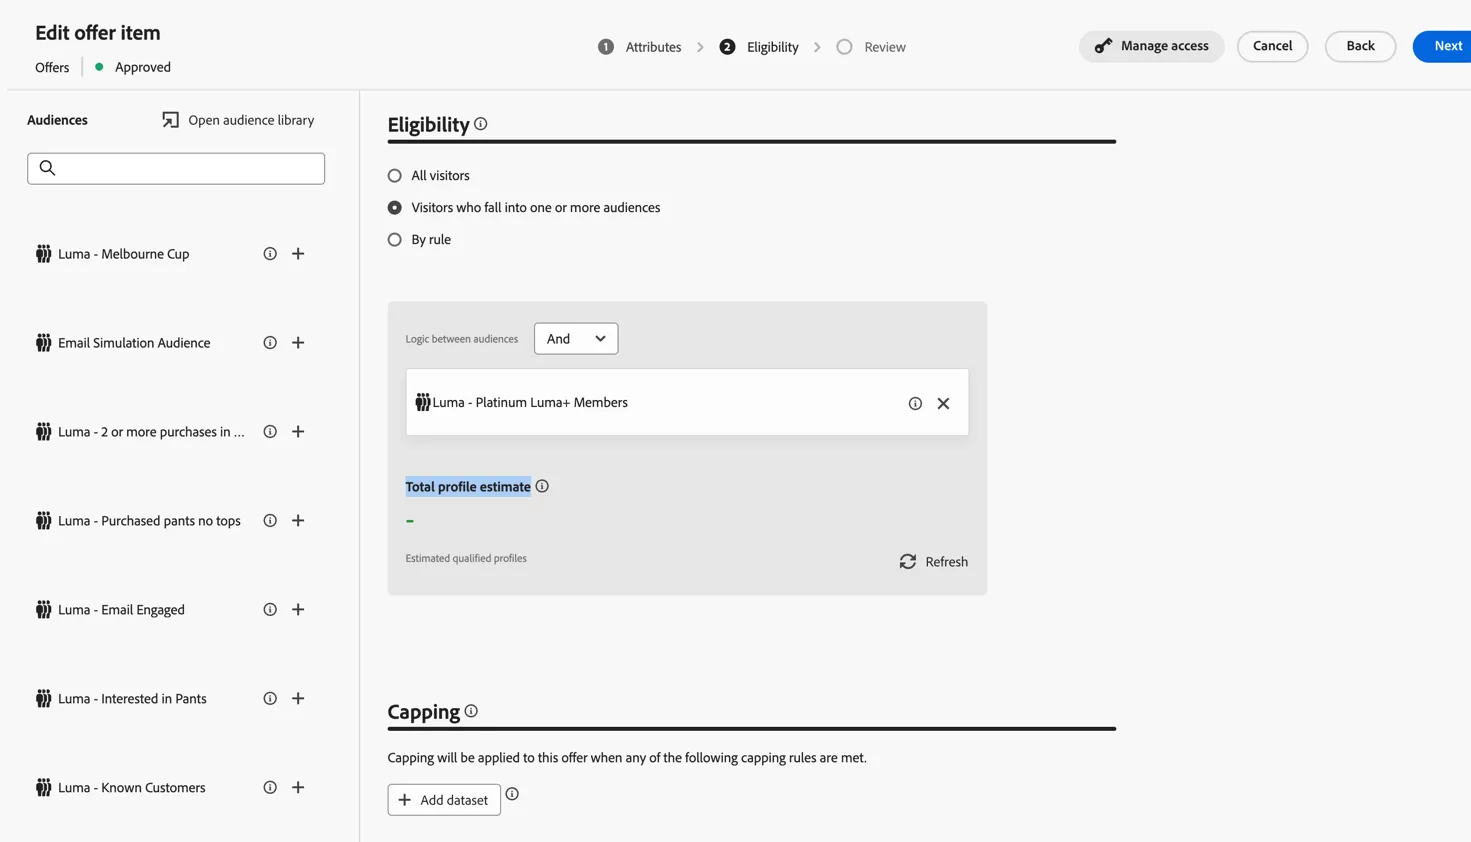
Task: Select the By rule radio option
Action: click(395, 240)
